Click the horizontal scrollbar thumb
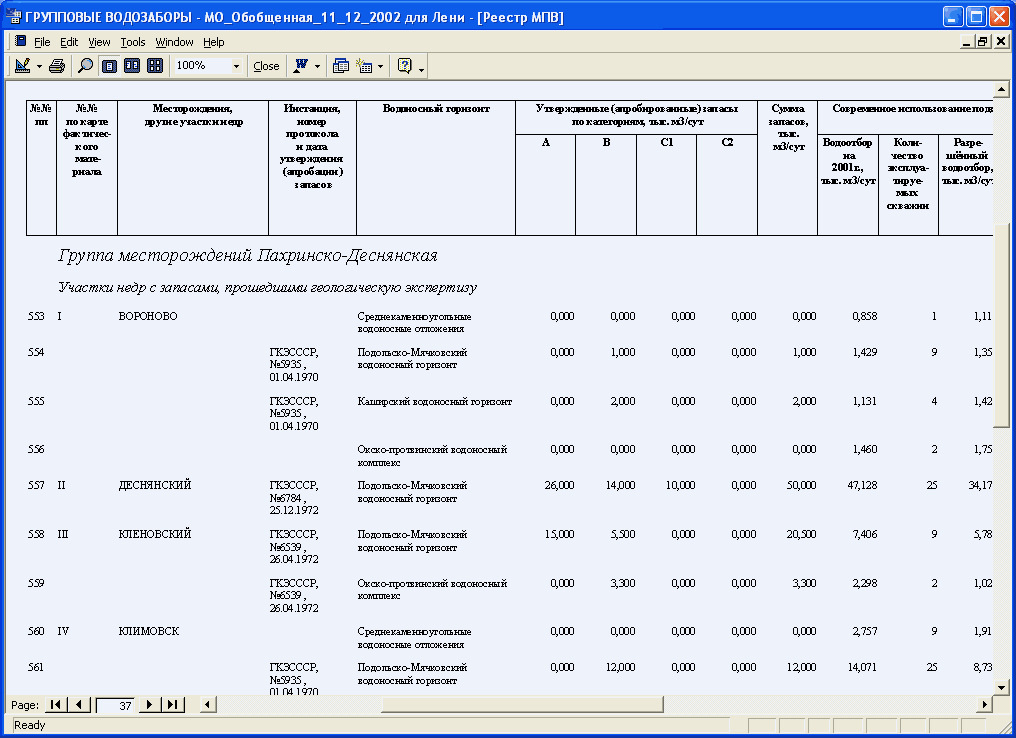The height and width of the screenshot is (738, 1016). 522,705
